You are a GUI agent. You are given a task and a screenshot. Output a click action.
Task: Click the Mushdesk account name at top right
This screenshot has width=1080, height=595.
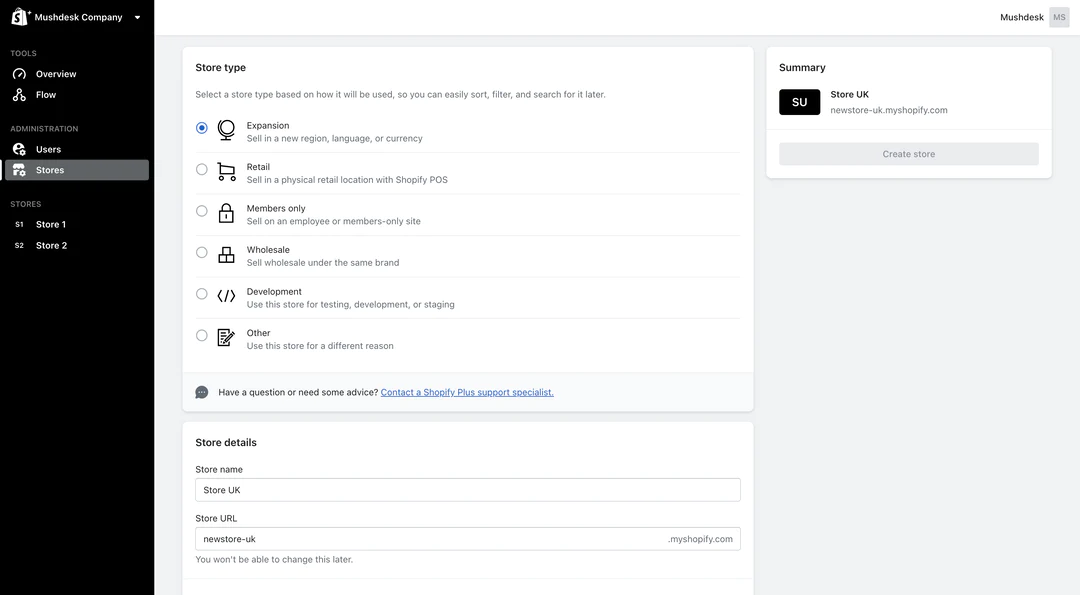point(1021,17)
